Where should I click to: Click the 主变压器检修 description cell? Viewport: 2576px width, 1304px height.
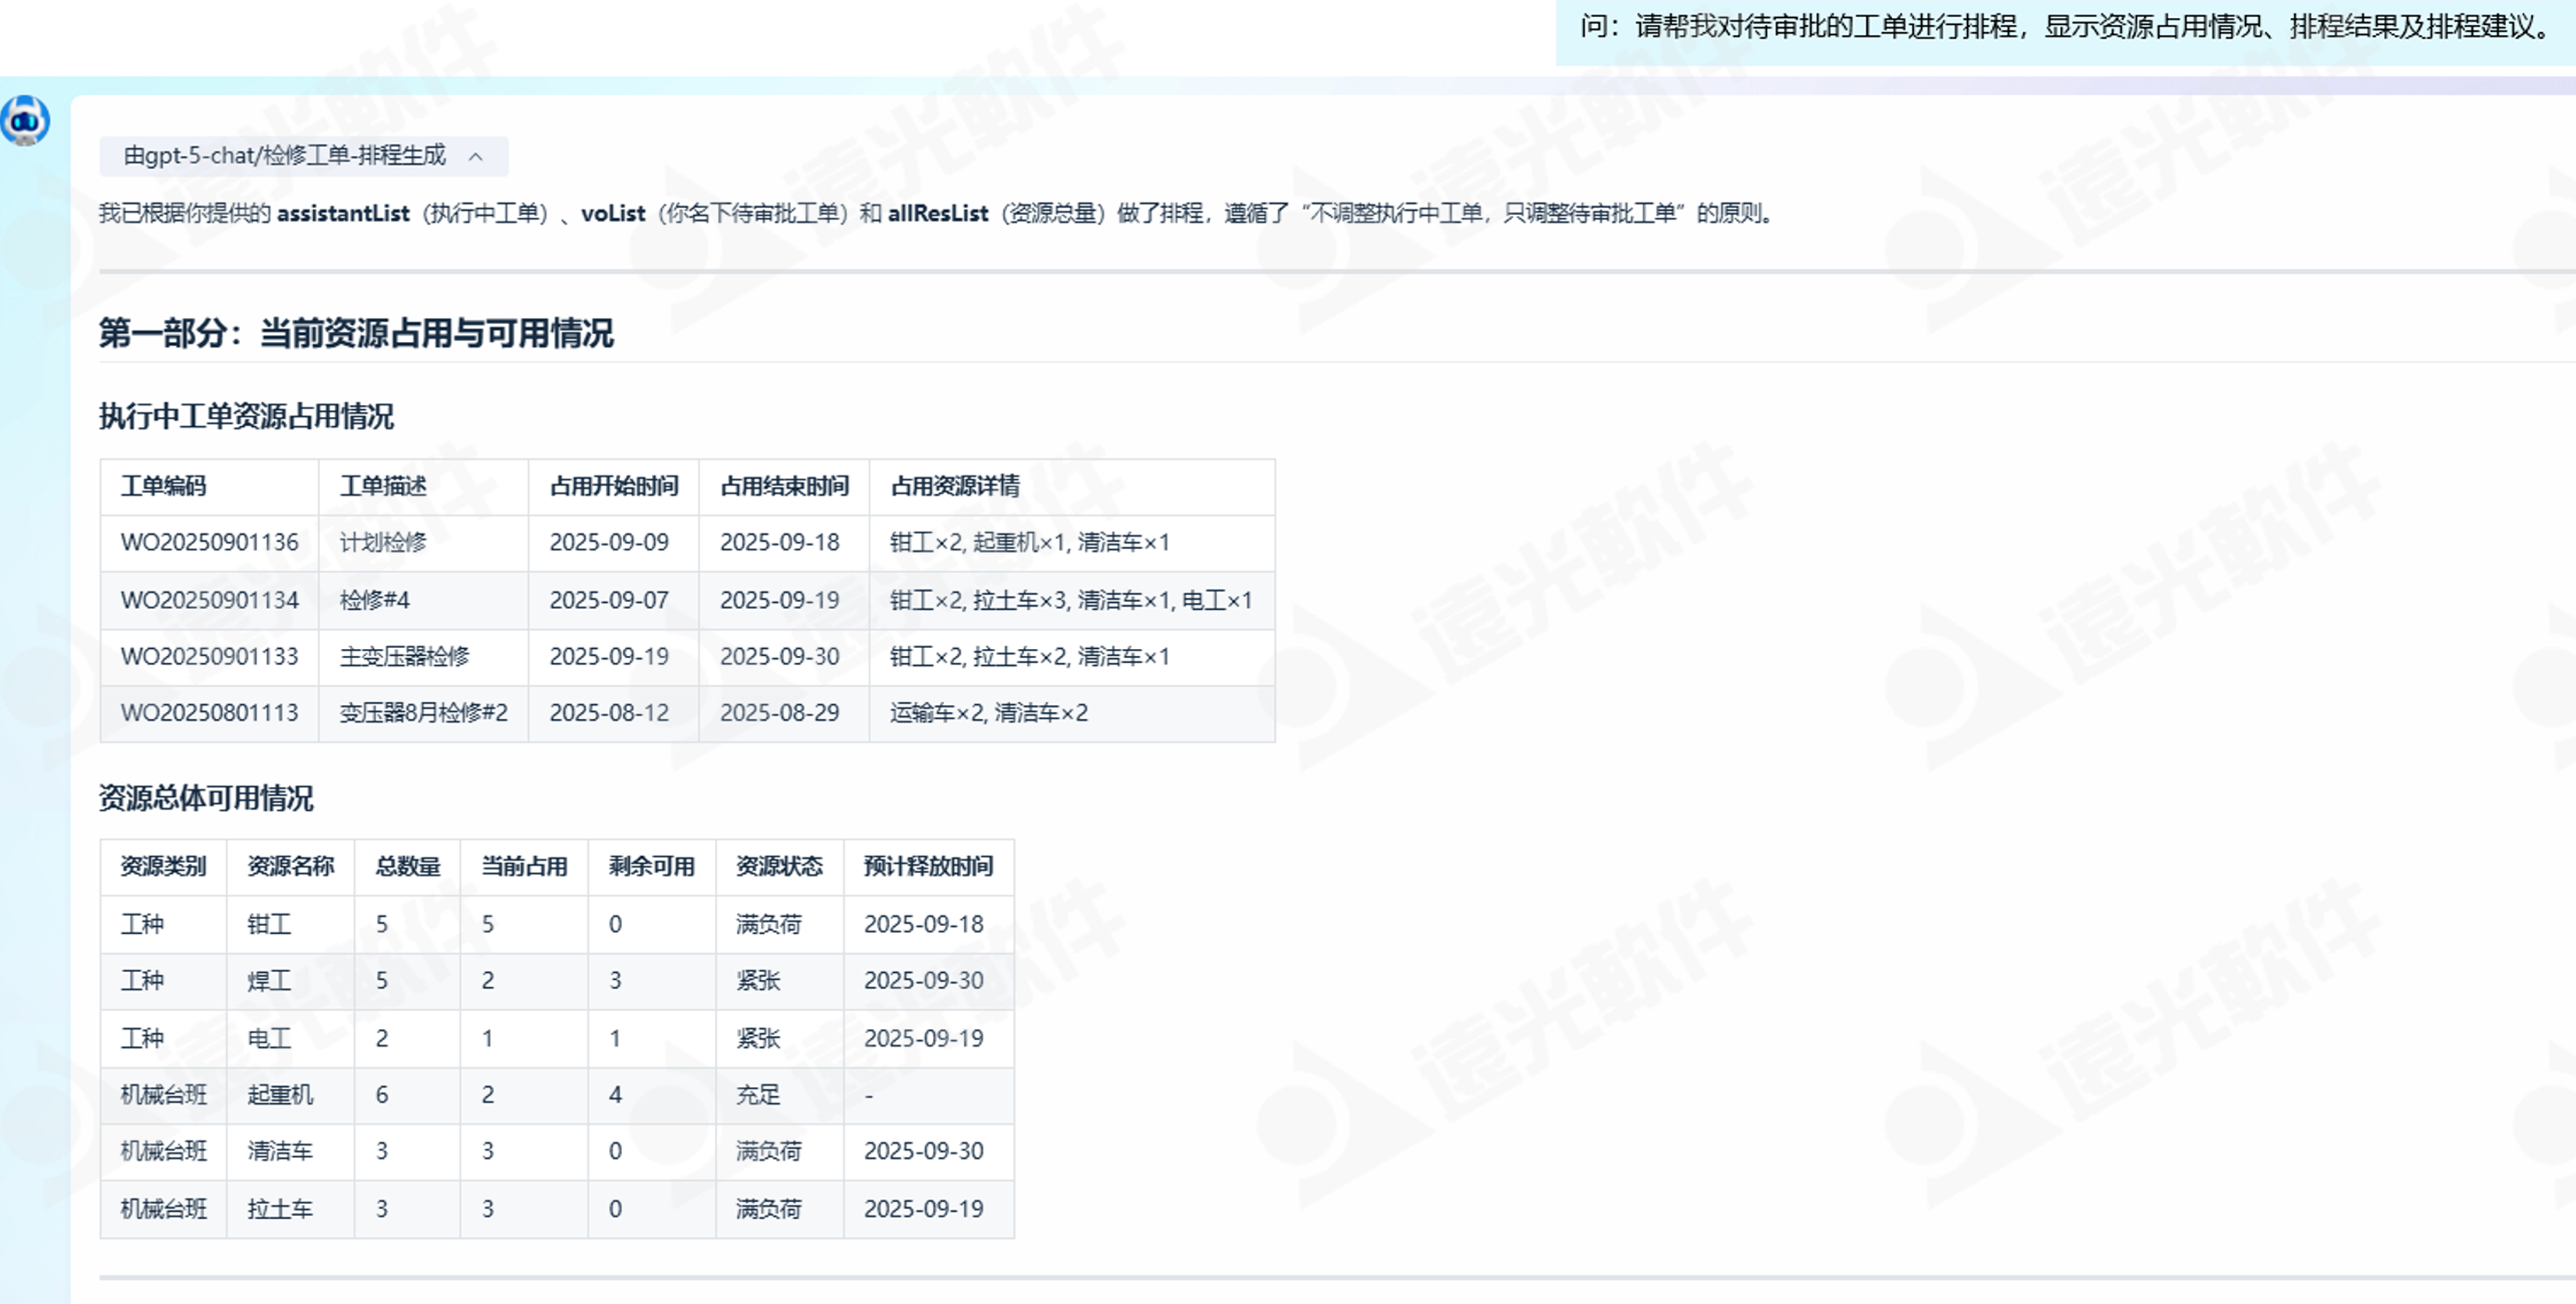pos(407,657)
